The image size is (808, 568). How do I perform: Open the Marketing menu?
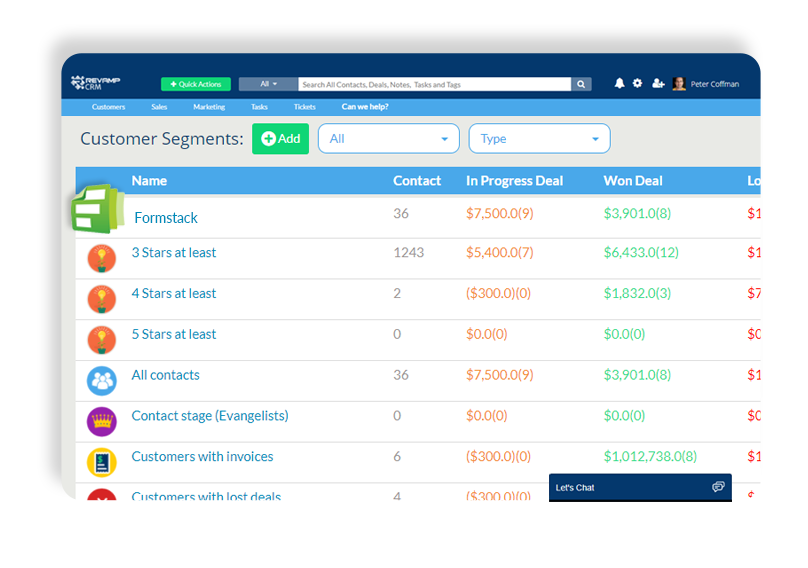[x=209, y=107]
